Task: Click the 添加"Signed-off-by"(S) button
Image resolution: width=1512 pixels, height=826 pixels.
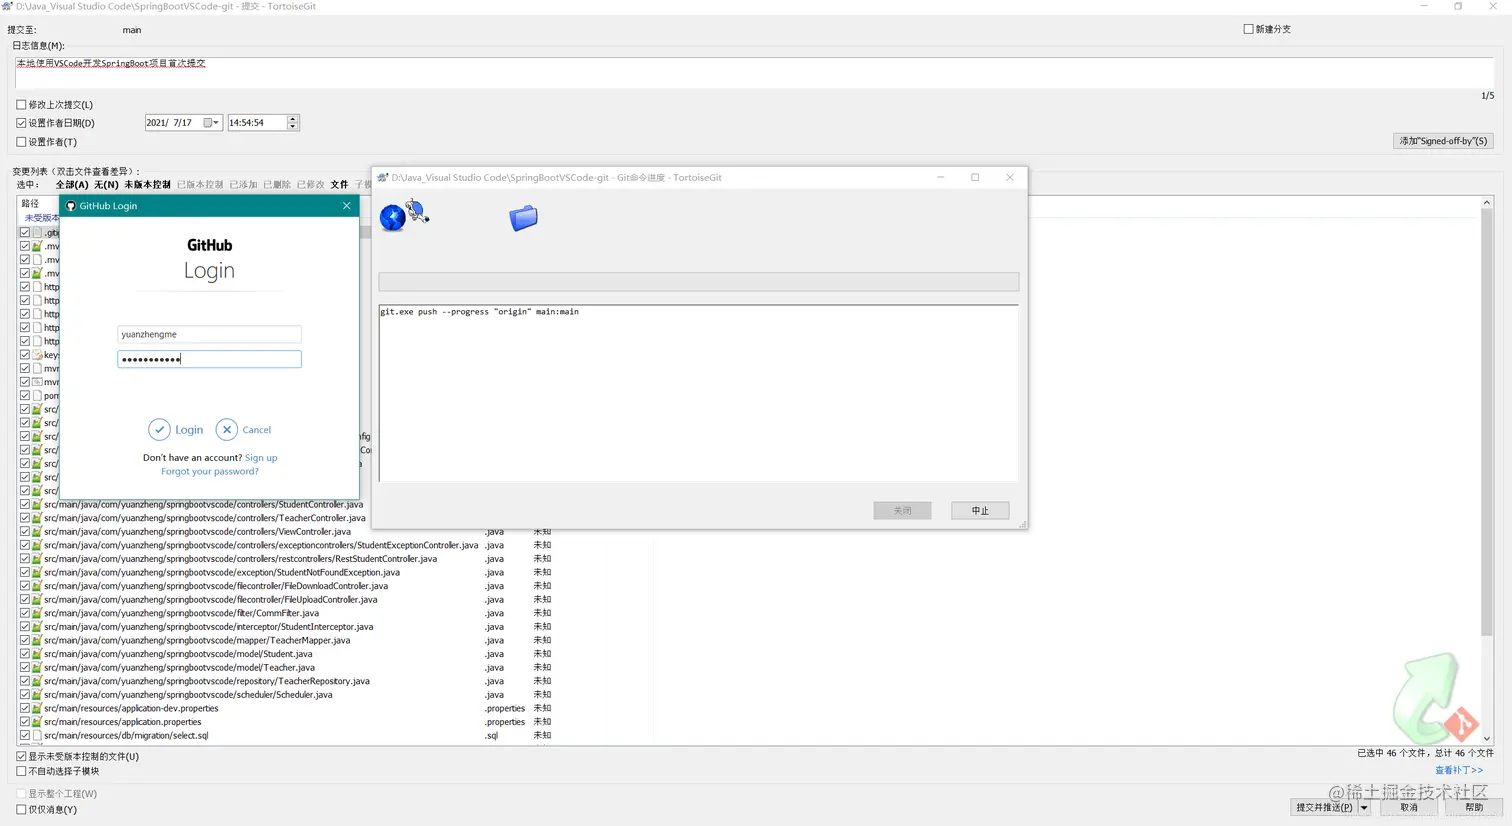Action: [x=1443, y=141]
